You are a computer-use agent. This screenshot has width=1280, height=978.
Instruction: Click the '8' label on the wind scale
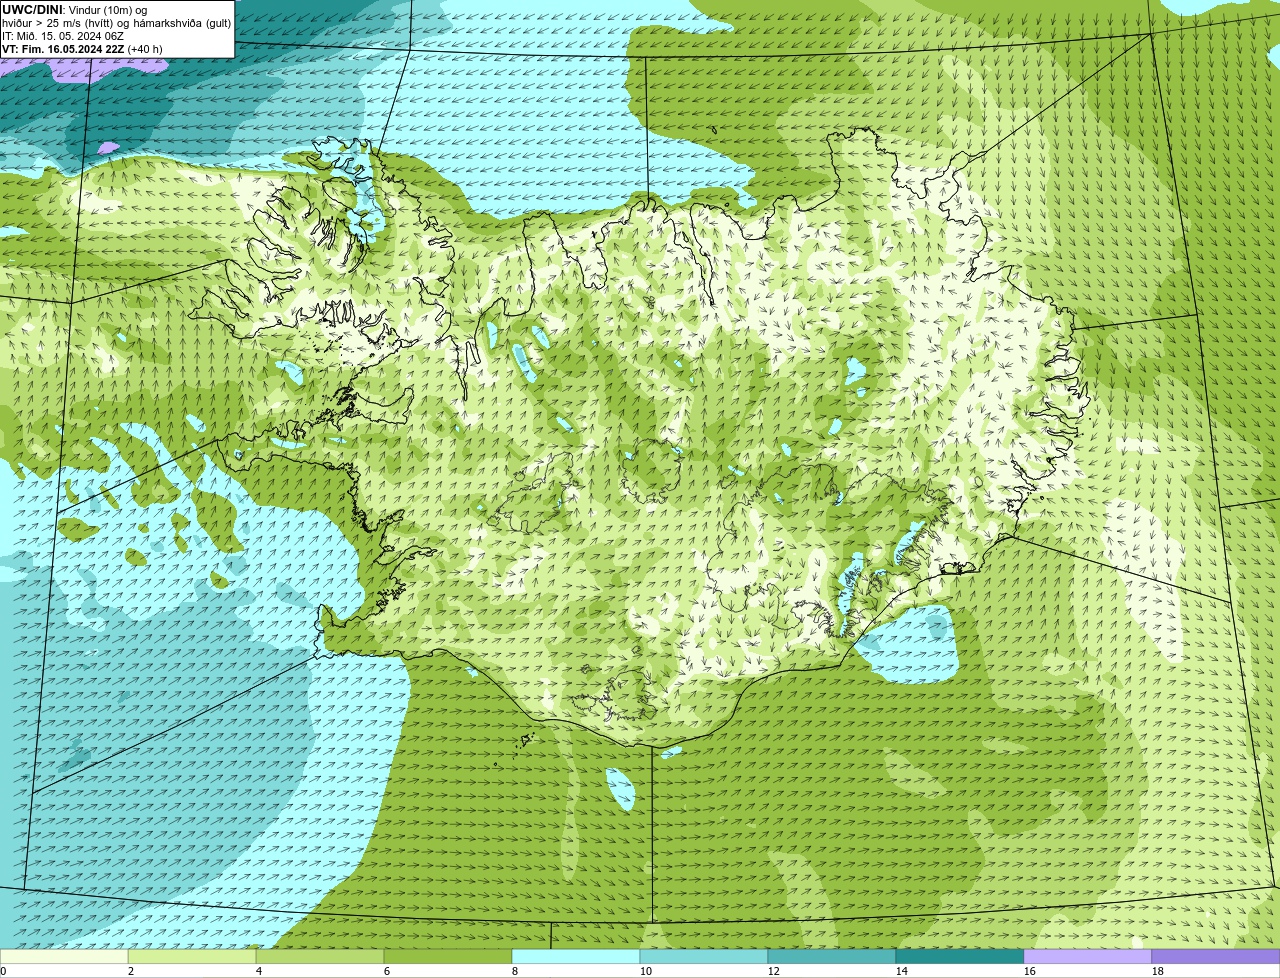pos(515,971)
